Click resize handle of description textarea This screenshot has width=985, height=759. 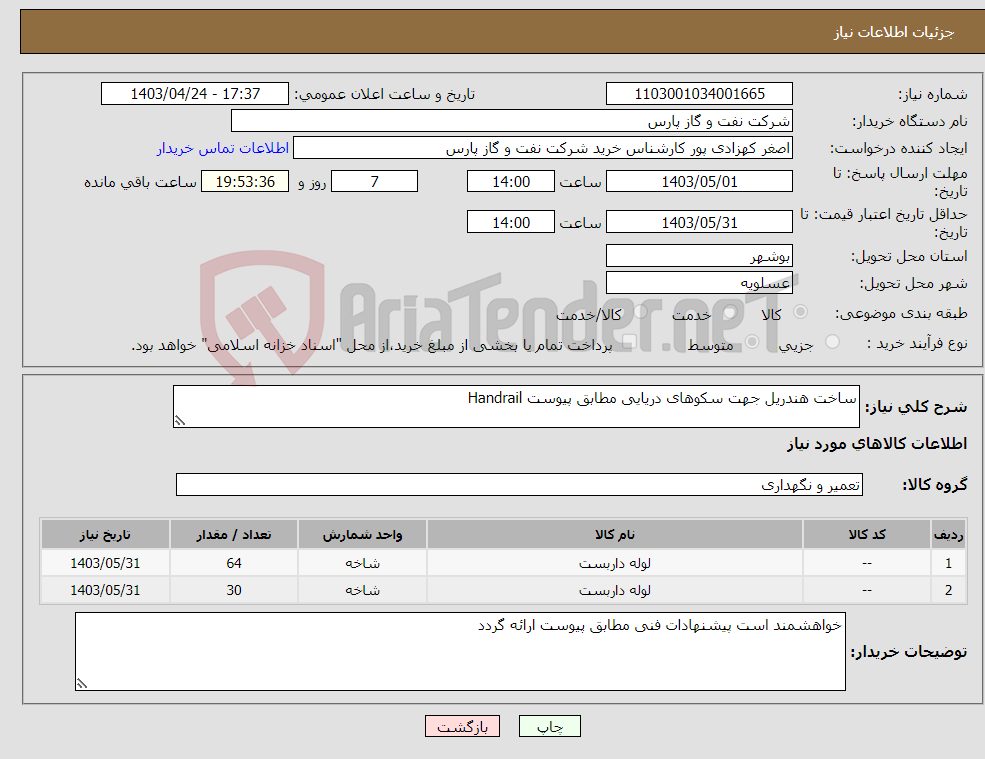(x=180, y=421)
